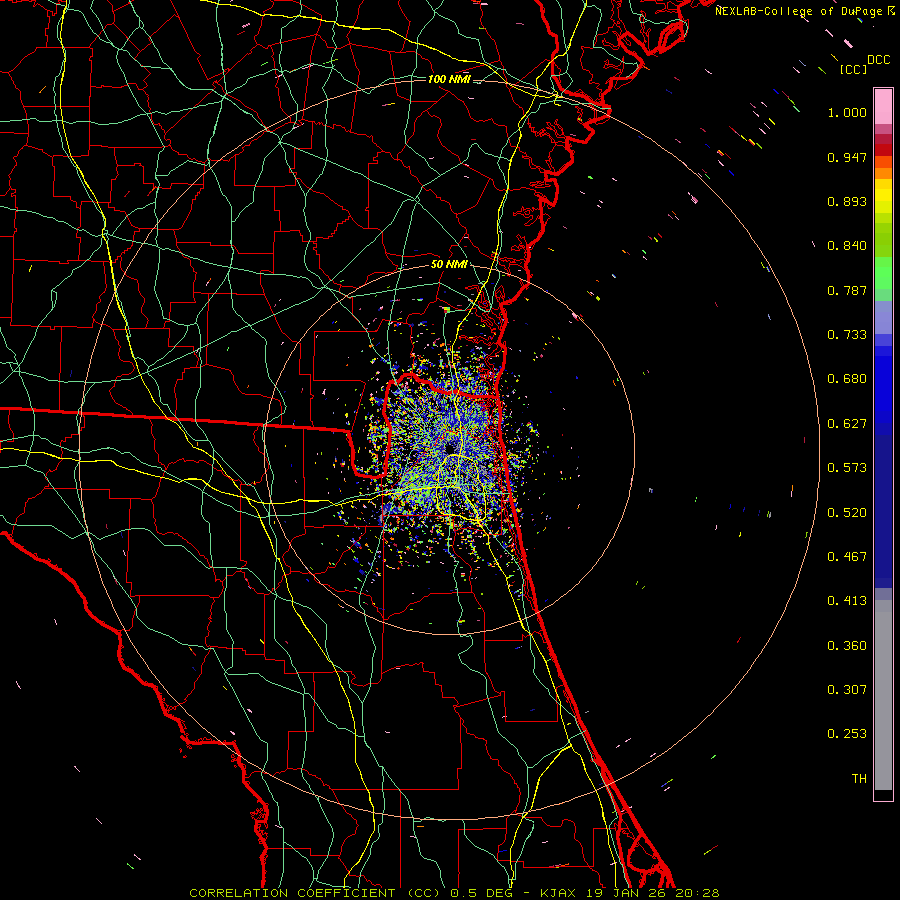Screen dimensions: 900x900
Task: Click the 0.413 legend value
Action: click(x=847, y=601)
